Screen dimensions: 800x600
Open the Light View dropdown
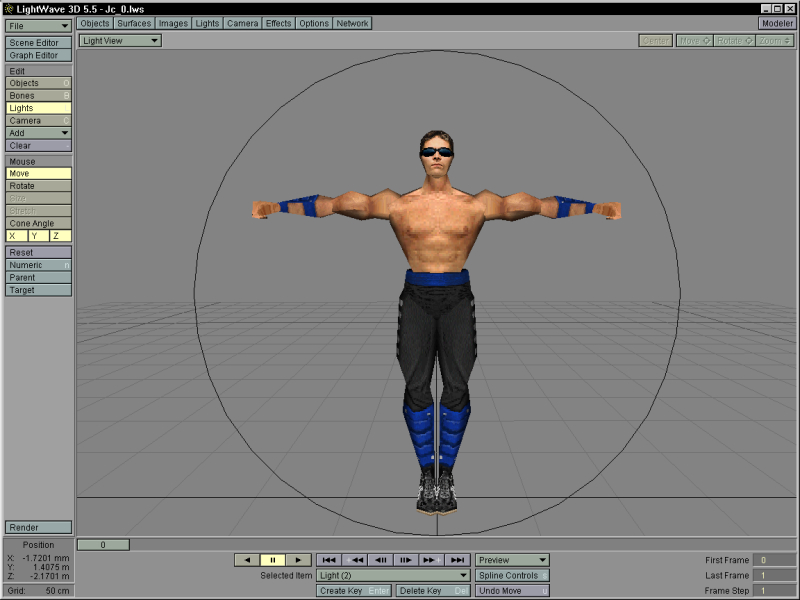[120, 41]
